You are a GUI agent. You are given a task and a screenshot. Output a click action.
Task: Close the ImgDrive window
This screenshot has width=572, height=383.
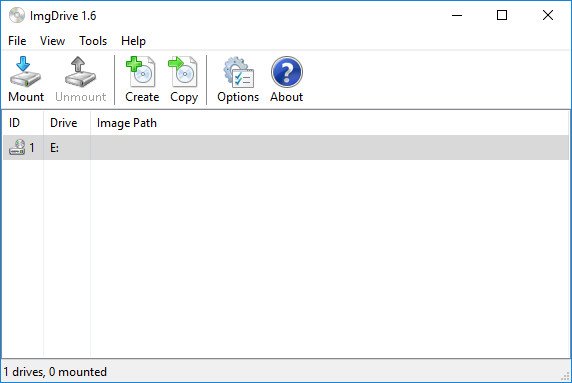[x=548, y=15]
